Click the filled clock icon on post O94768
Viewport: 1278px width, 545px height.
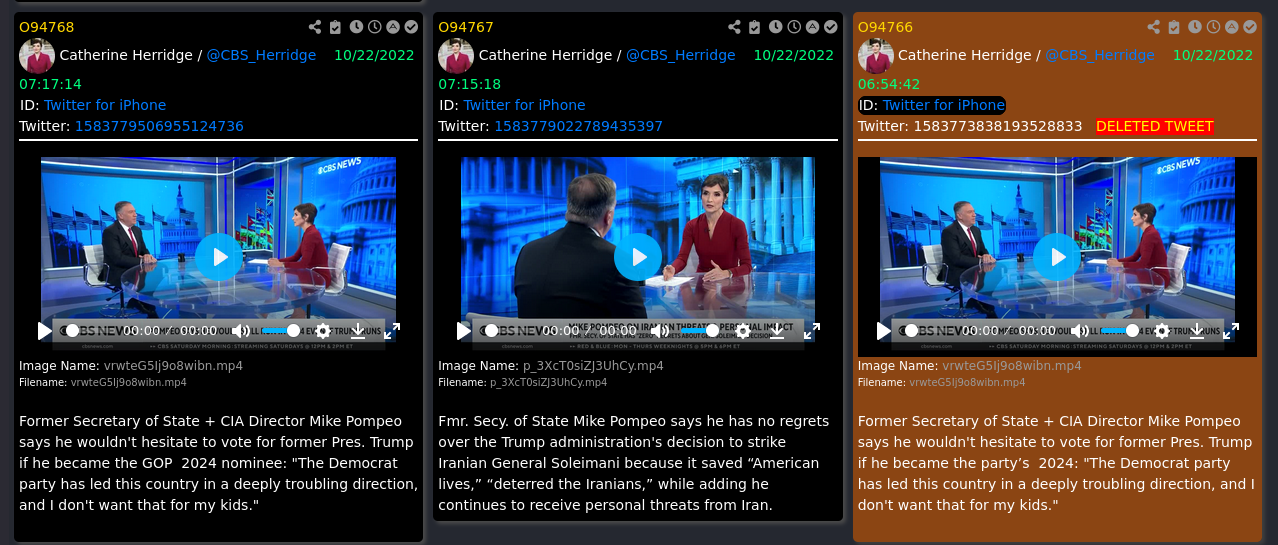(356, 27)
